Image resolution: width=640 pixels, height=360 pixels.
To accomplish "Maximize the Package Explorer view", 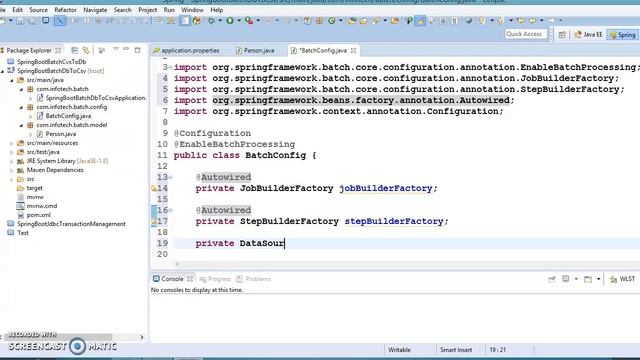I will pyautogui.click(x=138, y=50).
